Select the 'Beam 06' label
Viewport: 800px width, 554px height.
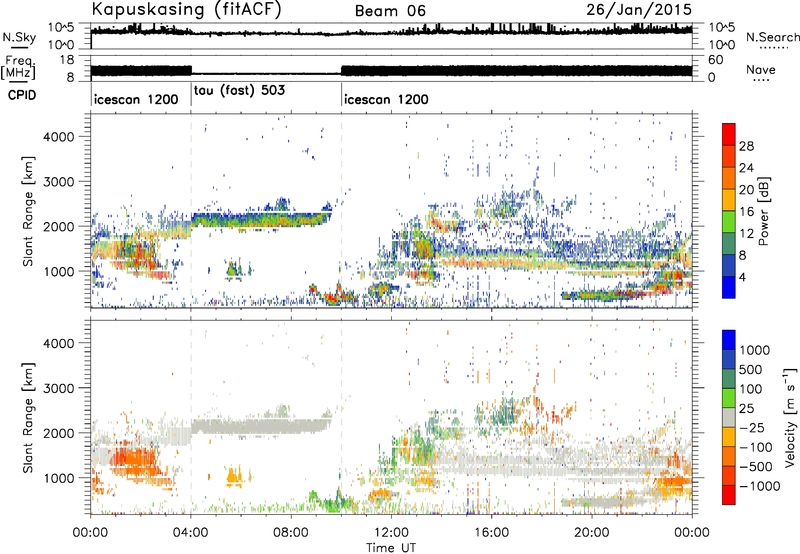click(x=390, y=11)
